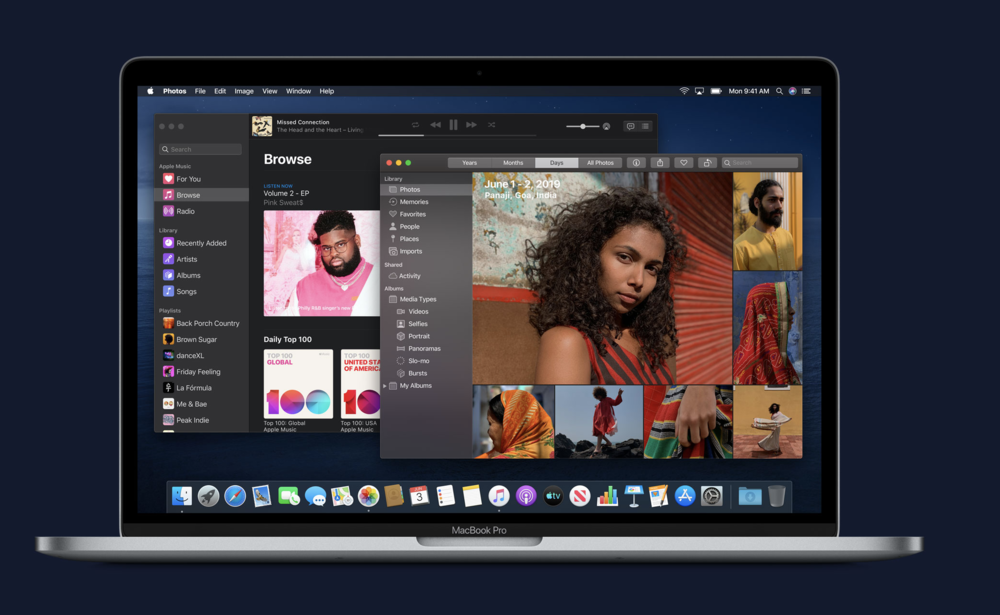Open Safari from the Dock
Viewport: 1000px width, 615px height.
point(235,496)
